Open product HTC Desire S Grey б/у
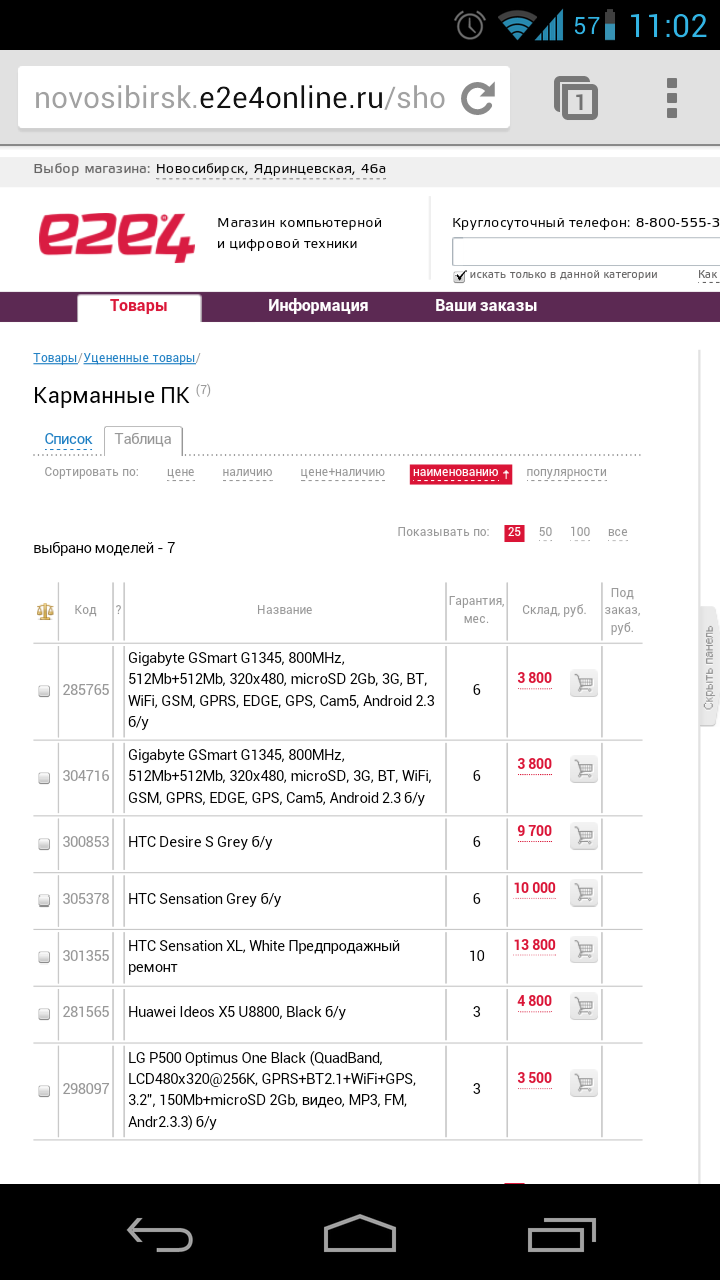720x1280 pixels. [x=200, y=842]
